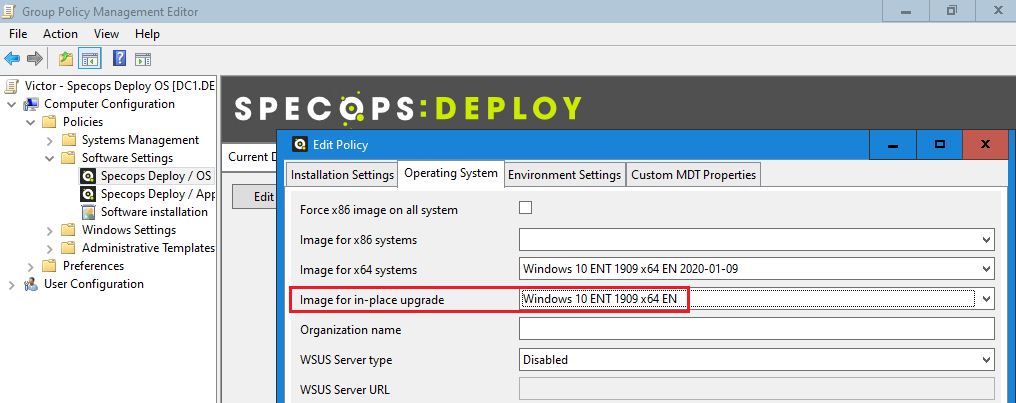Open the Image for in-place upgrade dropdown
The image size is (1016, 403).
pyautogui.click(x=987, y=299)
